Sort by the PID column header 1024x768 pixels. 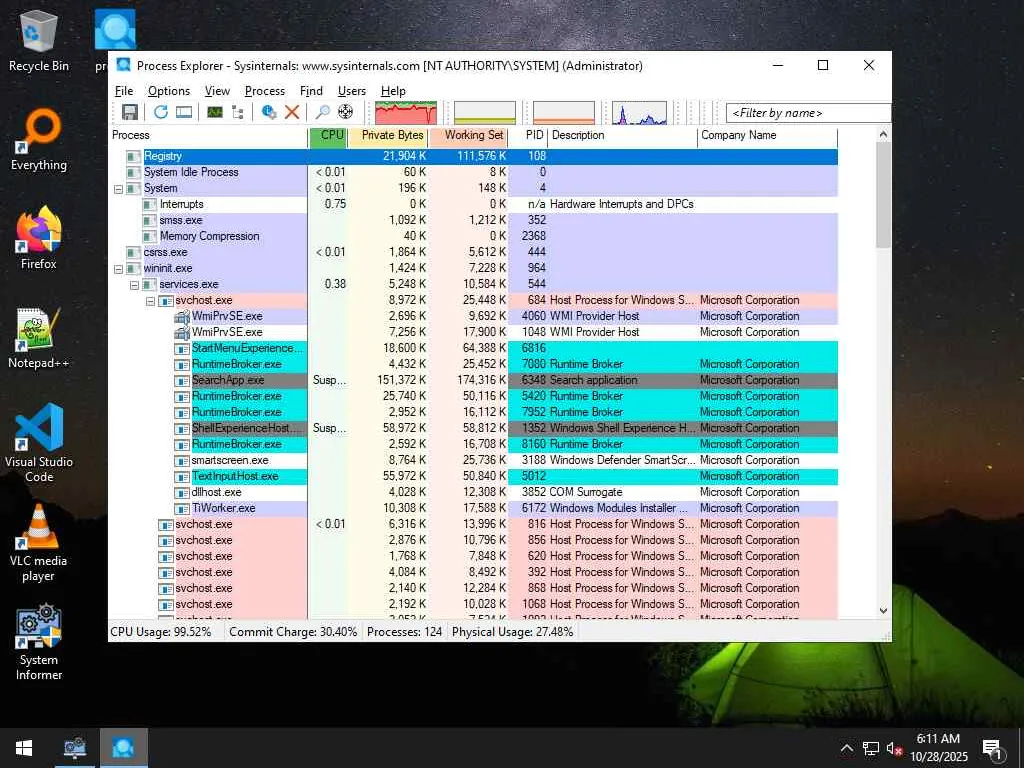click(528, 135)
